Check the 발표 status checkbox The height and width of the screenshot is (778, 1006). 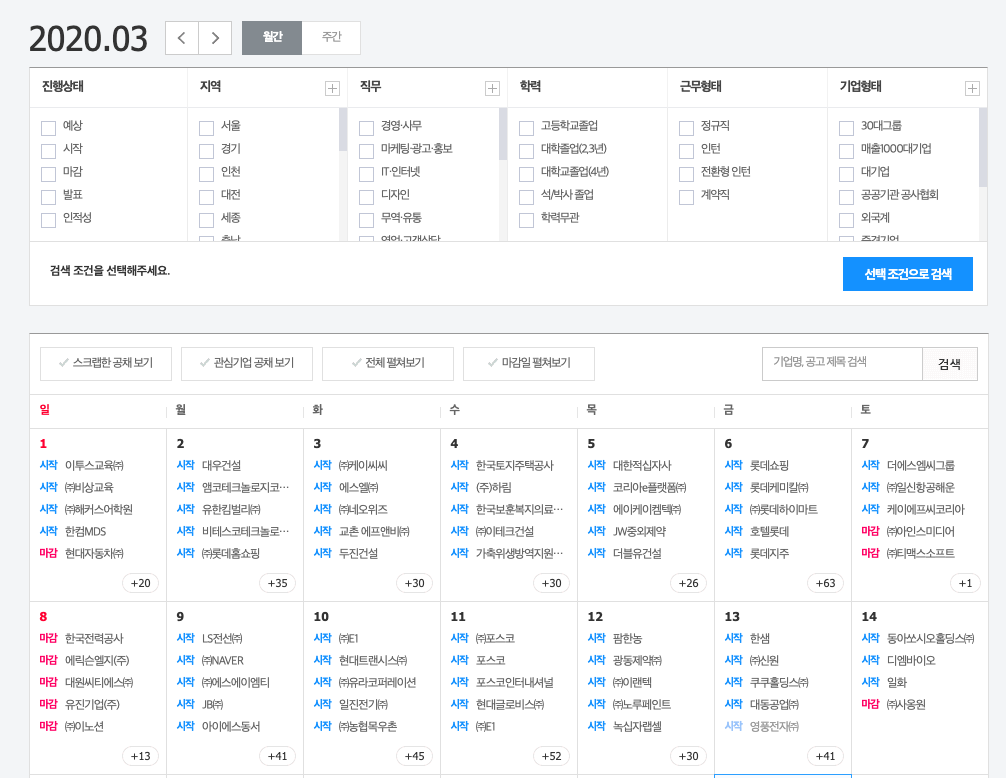point(48,198)
